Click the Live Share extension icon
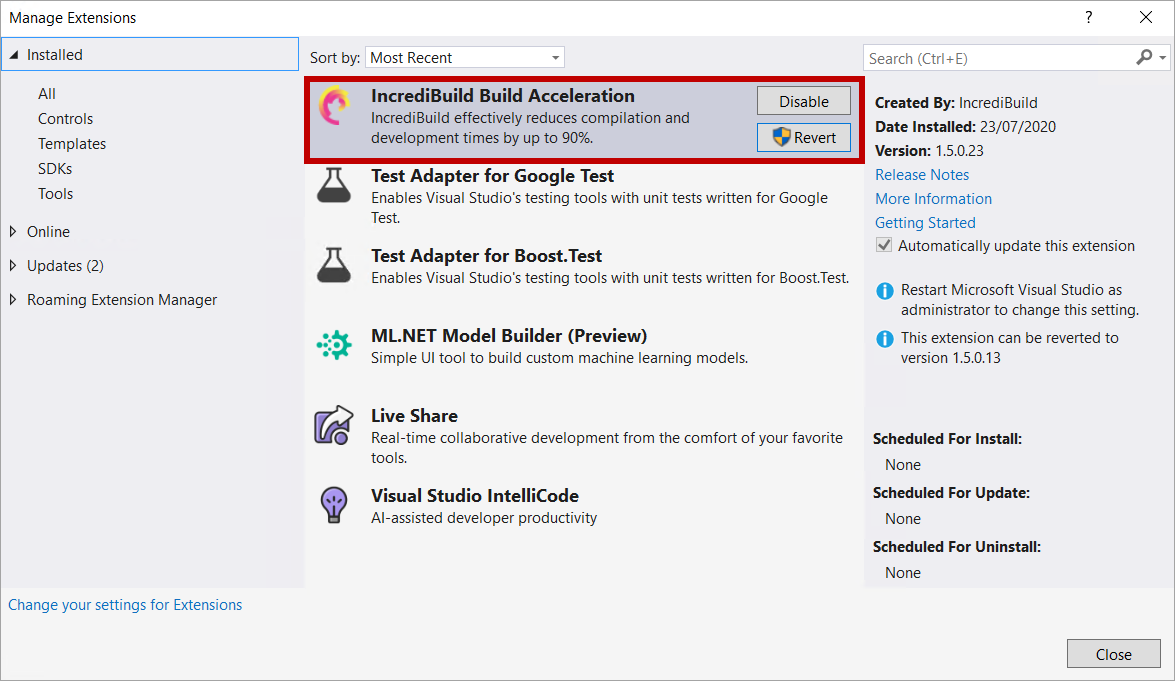The height and width of the screenshot is (681, 1175). click(x=334, y=425)
